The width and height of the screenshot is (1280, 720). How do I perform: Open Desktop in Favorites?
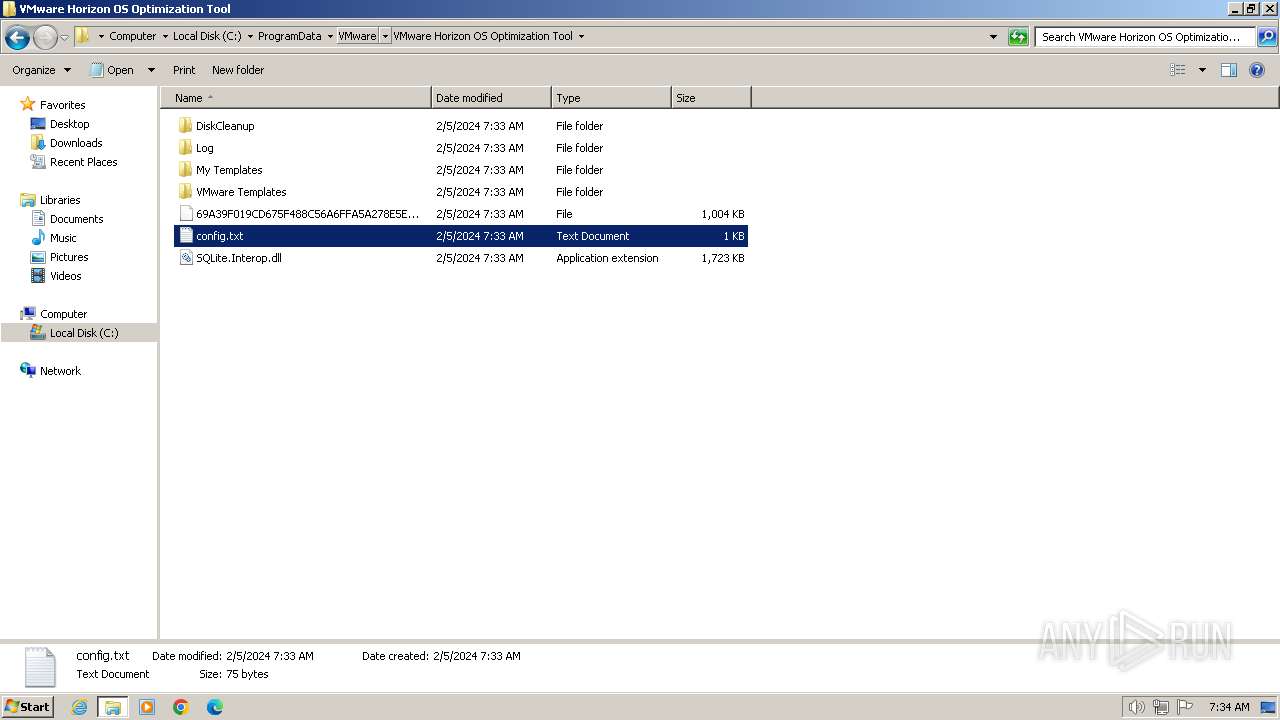pos(69,124)
